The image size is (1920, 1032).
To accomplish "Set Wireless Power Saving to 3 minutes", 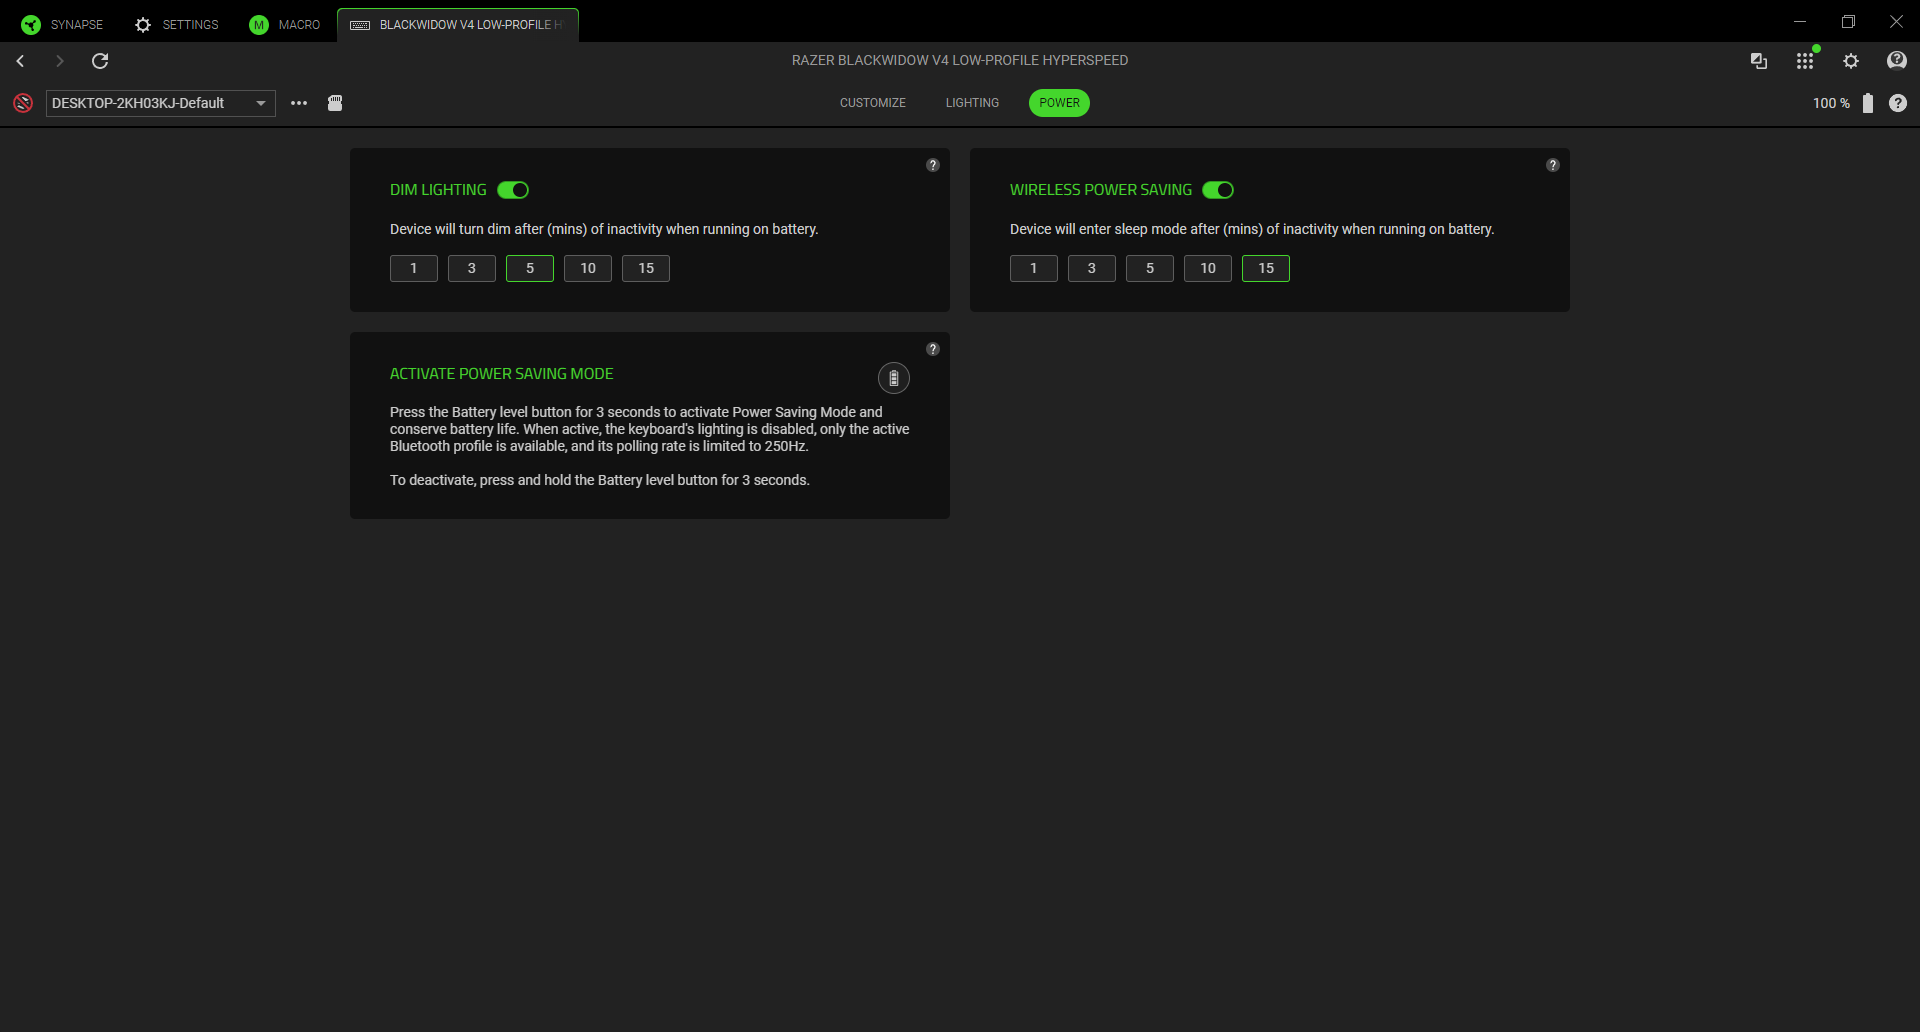I will (1092, 268).
